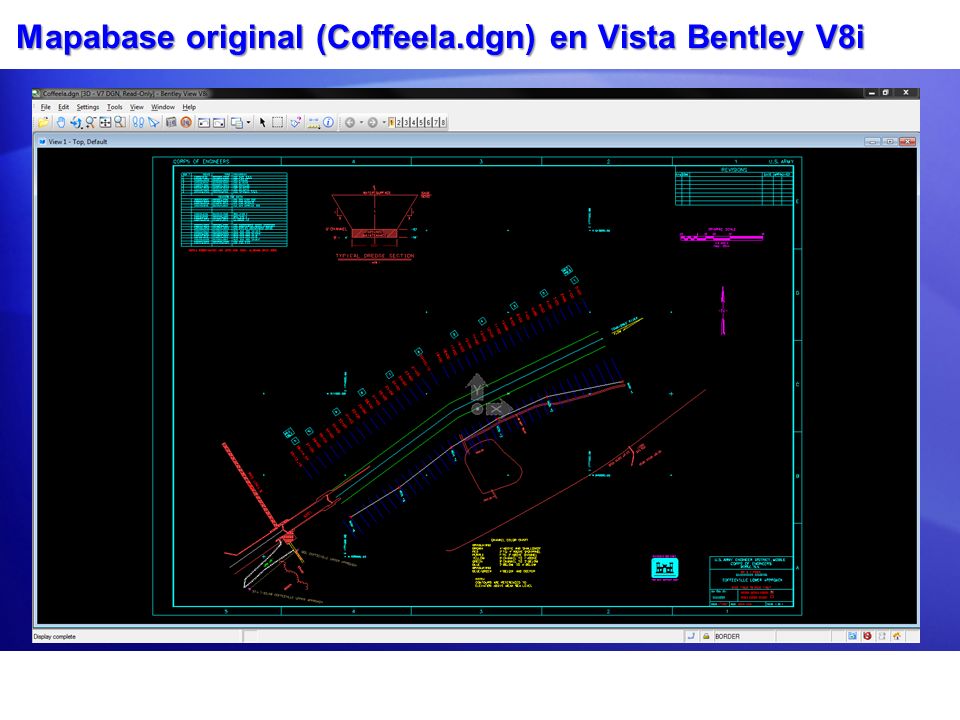The width and height of the screenshot is (960, 720).
Task: Click the View 1 window control icon
Action: click(x=42, y=141)
